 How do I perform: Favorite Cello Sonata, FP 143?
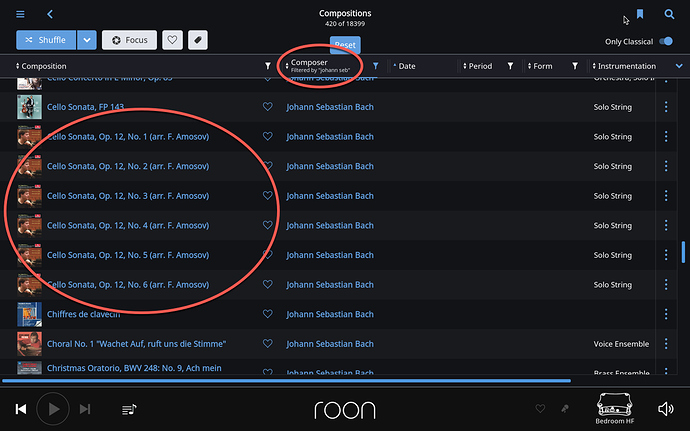point(268,107)
